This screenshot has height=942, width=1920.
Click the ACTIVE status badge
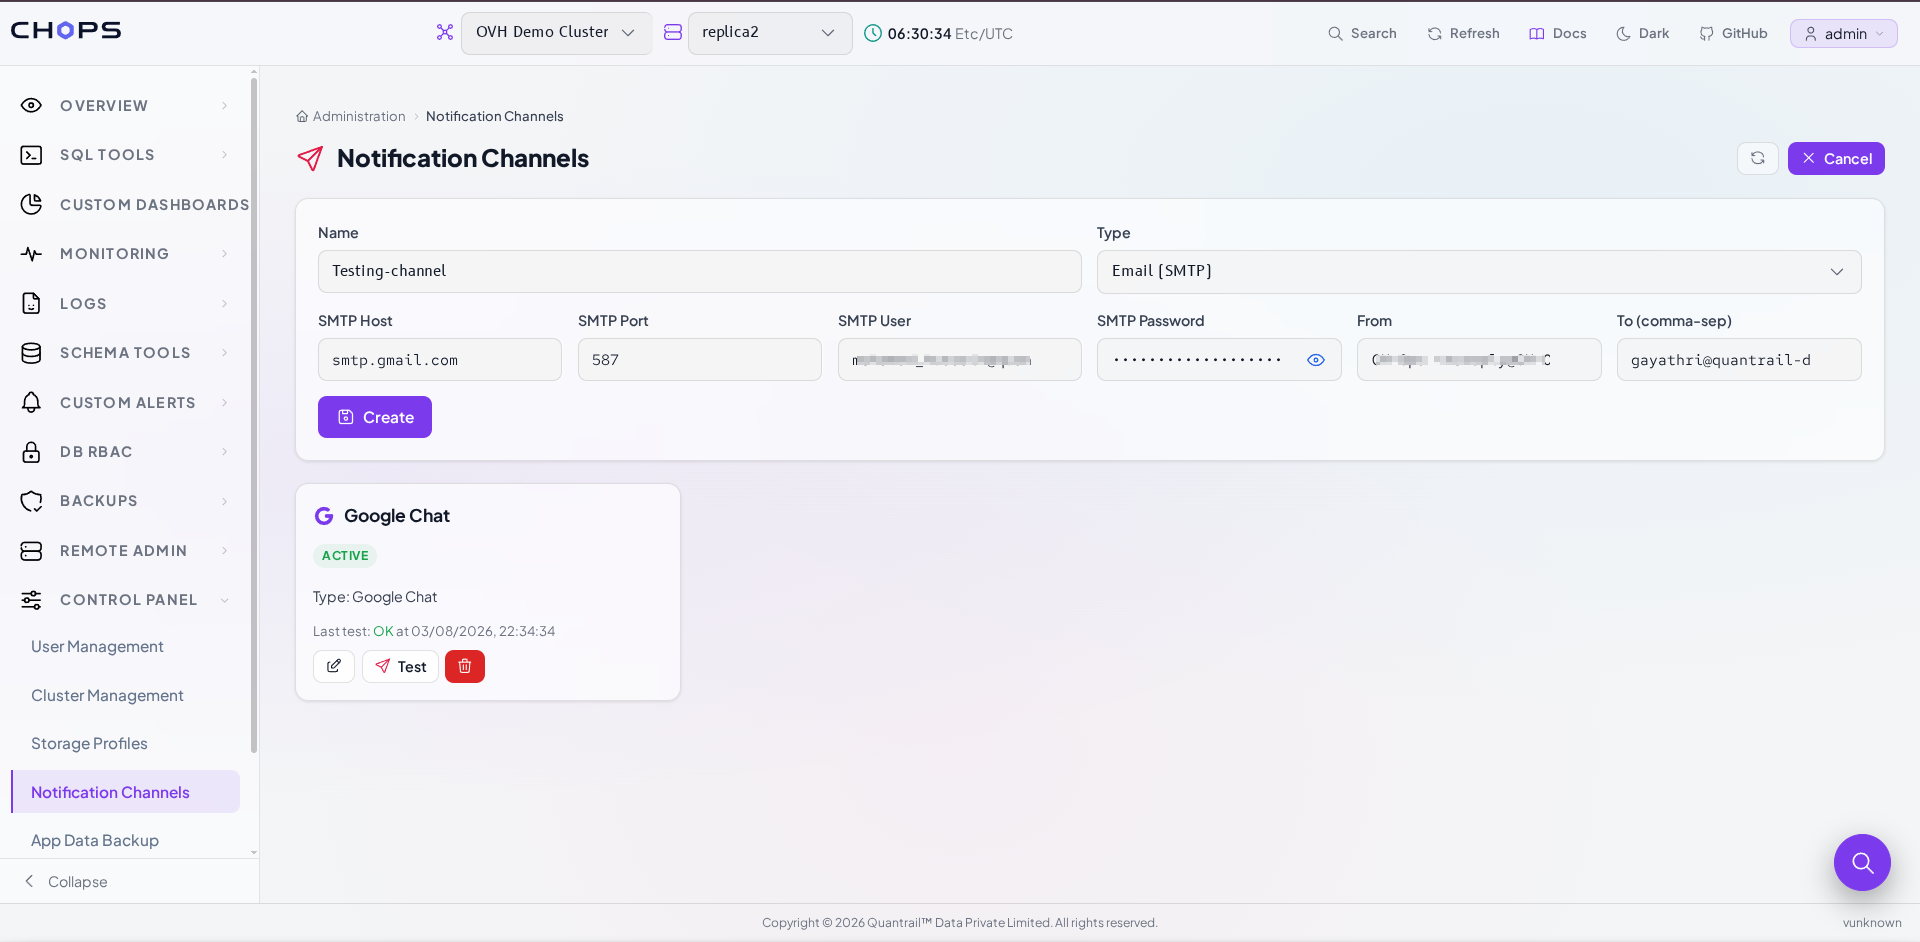click(x=345, y=556)
